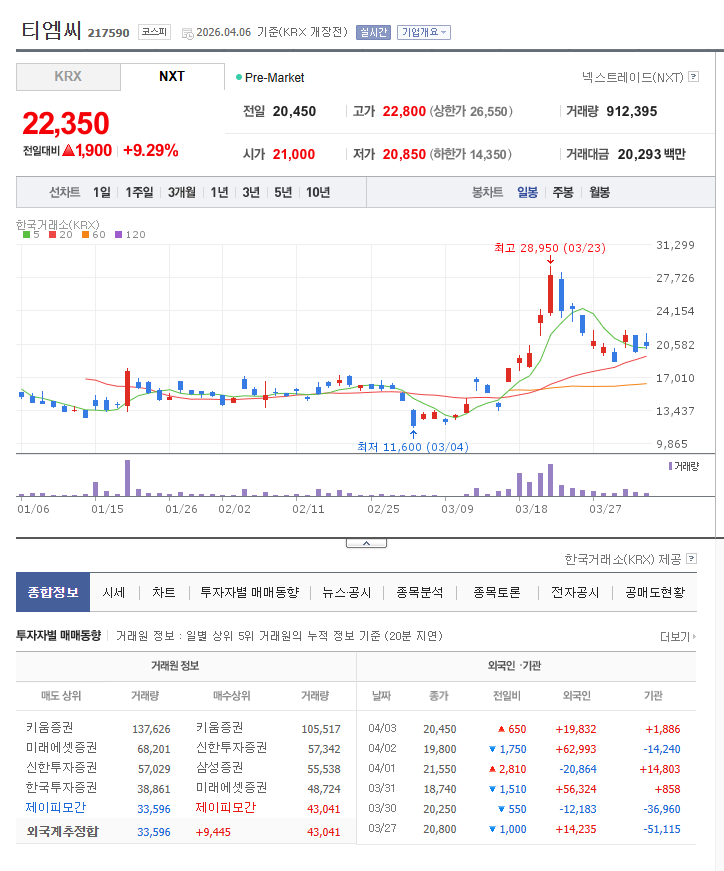Select 1일 line chart period

coord(102,192)
